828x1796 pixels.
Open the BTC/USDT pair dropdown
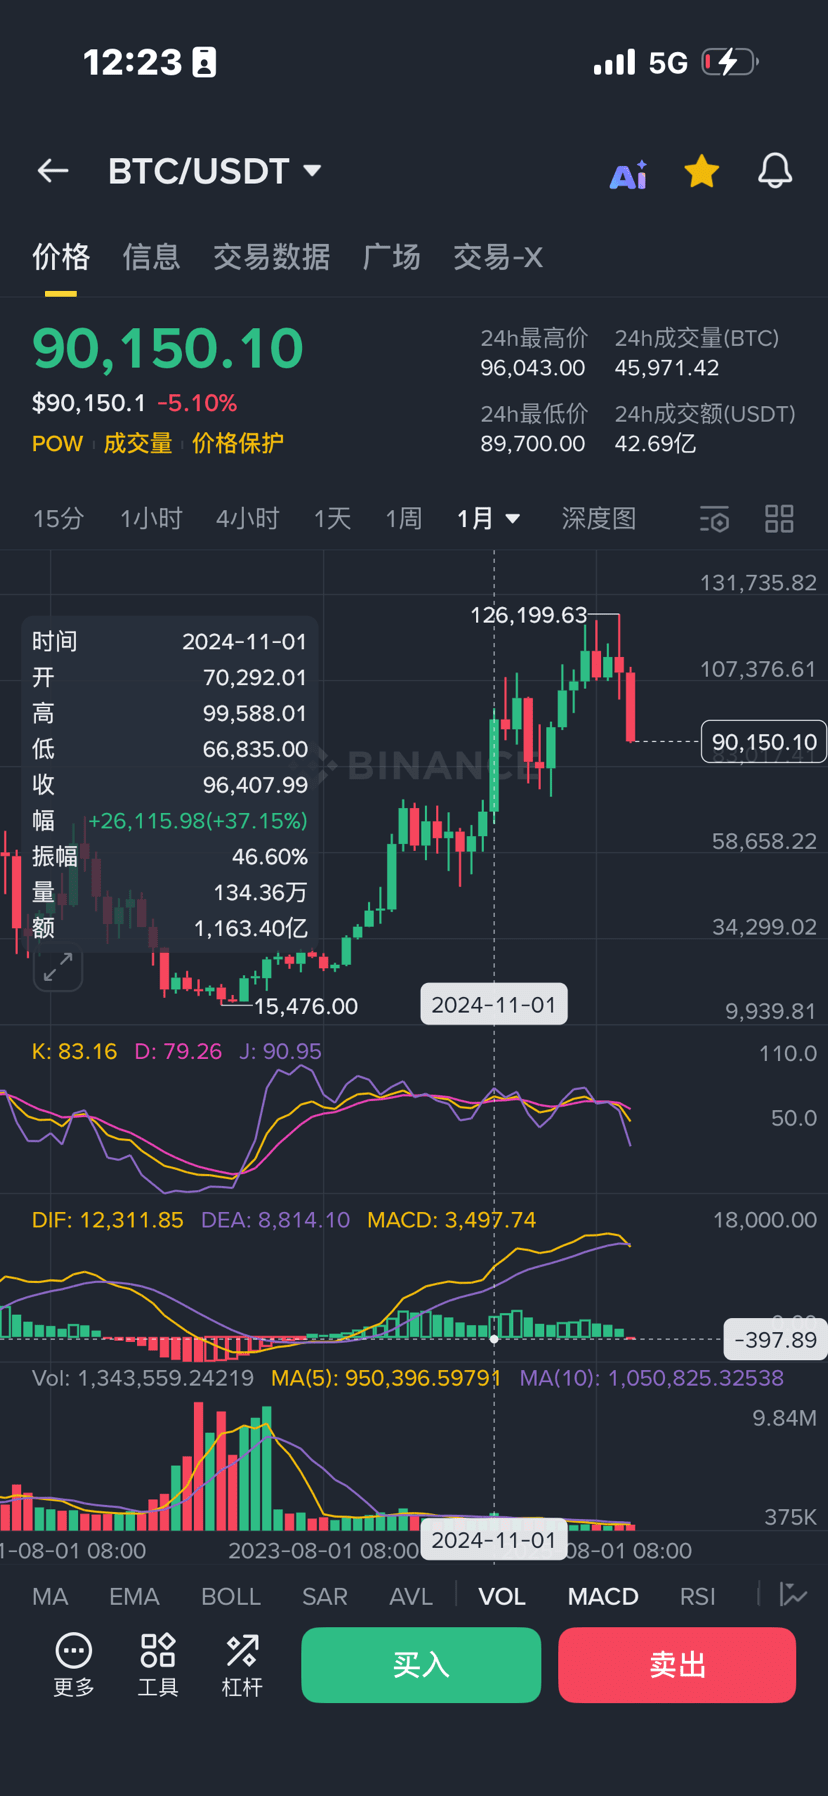pyautogui.click(x=215, y=171)
